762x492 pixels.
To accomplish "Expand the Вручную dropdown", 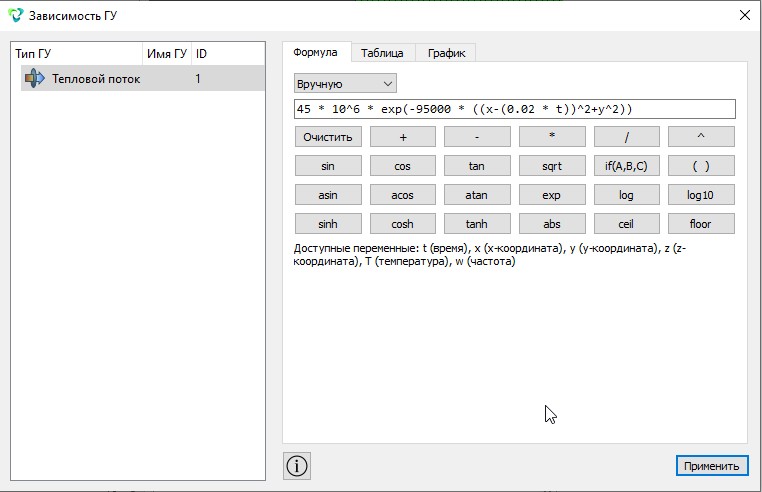I will click(345, 84).
